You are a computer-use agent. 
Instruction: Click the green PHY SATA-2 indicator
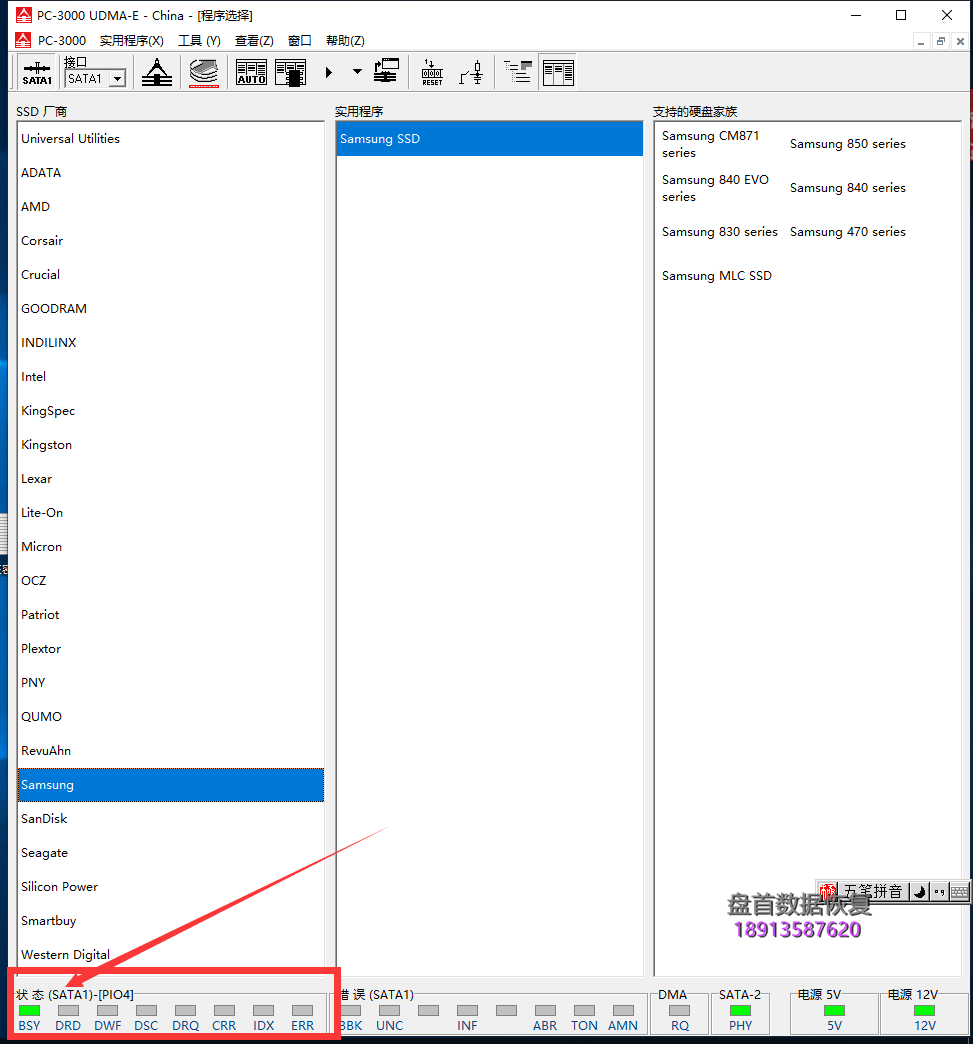(741, 1011)
